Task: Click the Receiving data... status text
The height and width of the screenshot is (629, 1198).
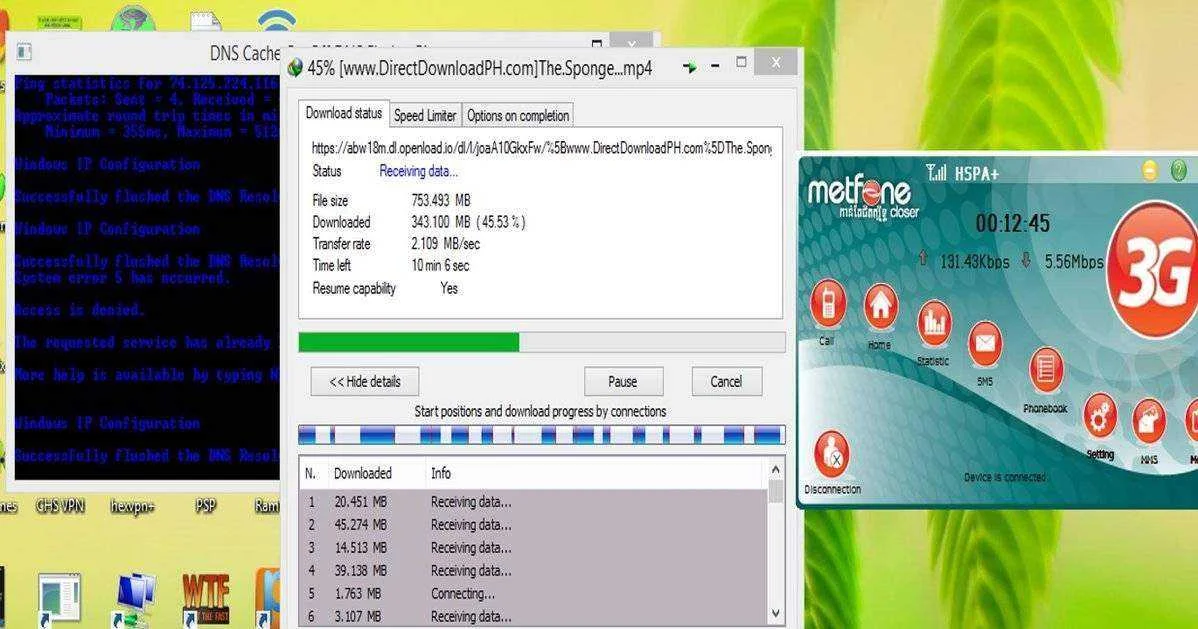Action: pos(419,171)
